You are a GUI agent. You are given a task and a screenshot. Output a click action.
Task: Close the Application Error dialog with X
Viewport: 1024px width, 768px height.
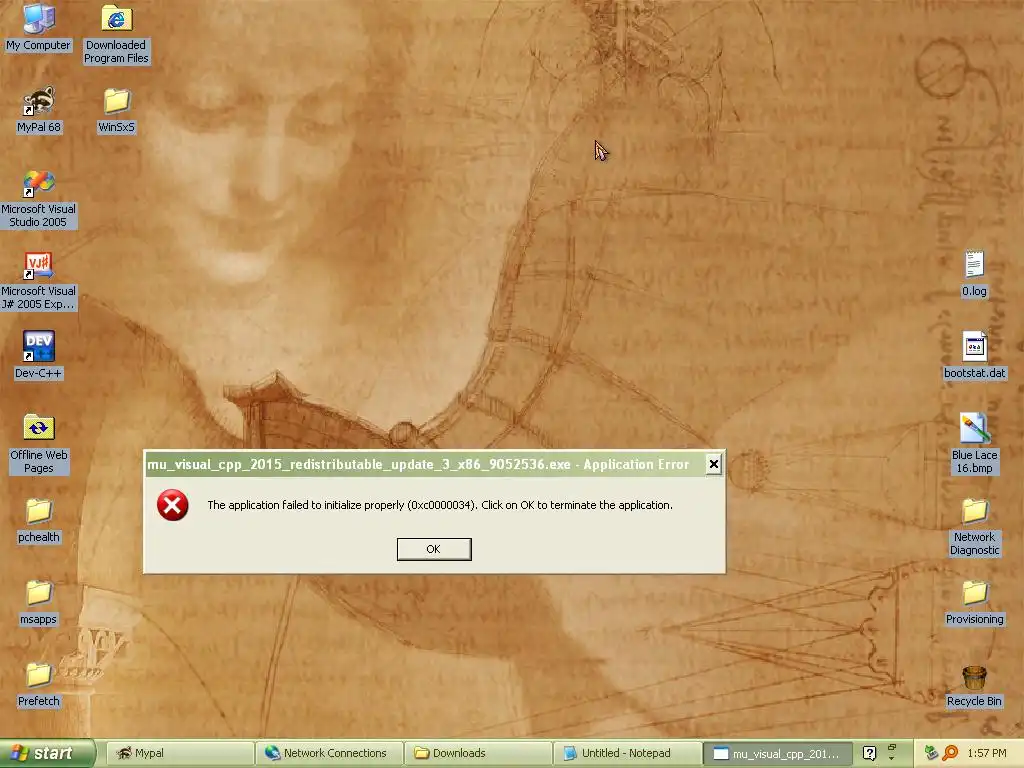714,464
